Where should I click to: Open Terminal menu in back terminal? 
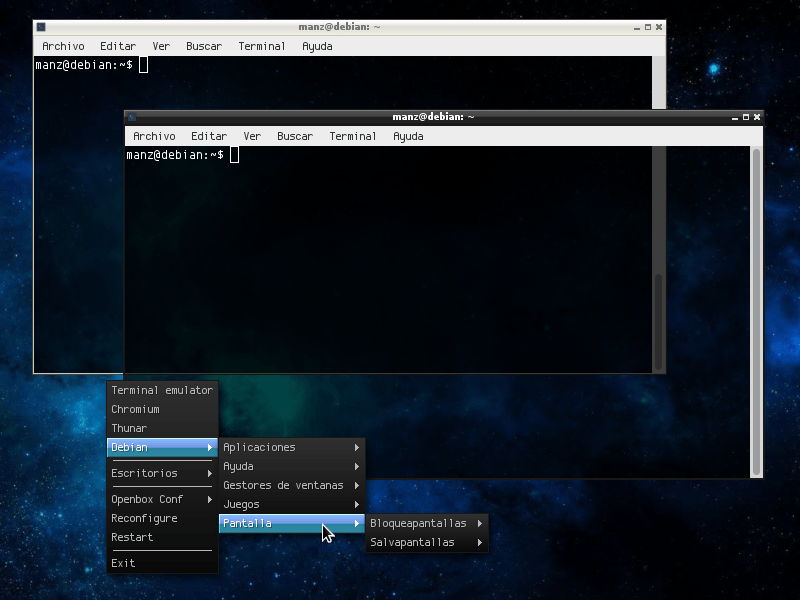coord(262,46)
